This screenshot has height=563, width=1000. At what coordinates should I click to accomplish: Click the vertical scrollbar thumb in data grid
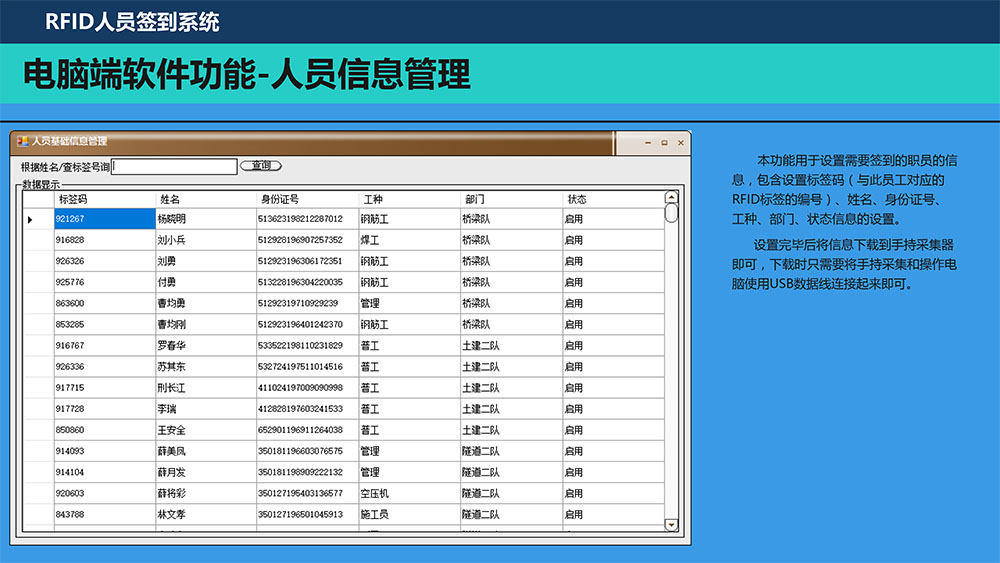pos(671,213)
